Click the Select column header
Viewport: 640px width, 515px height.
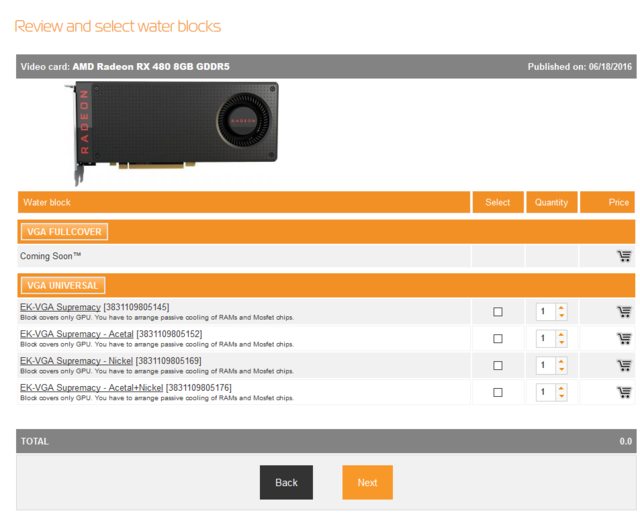click(x=498, y=202)
